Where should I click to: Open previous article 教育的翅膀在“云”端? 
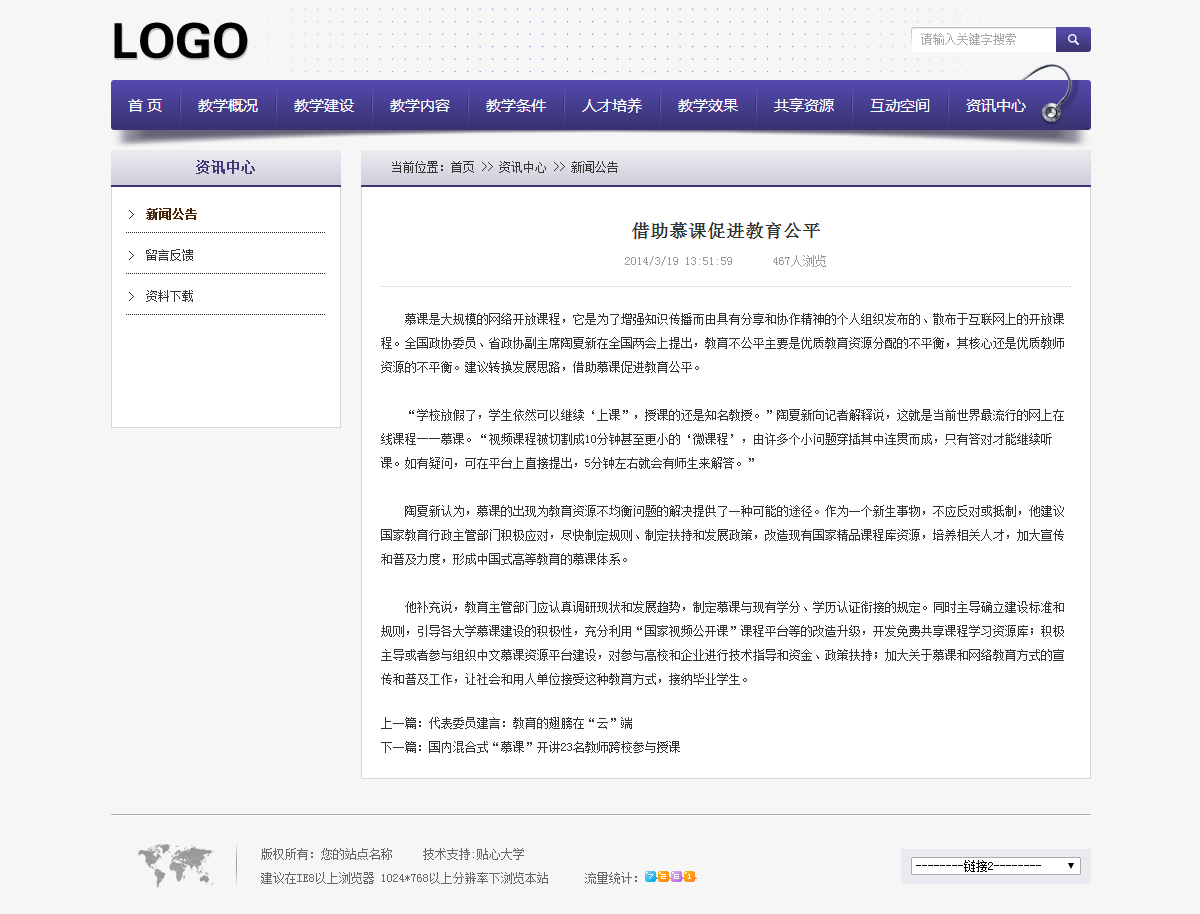[x=530, y=723]
